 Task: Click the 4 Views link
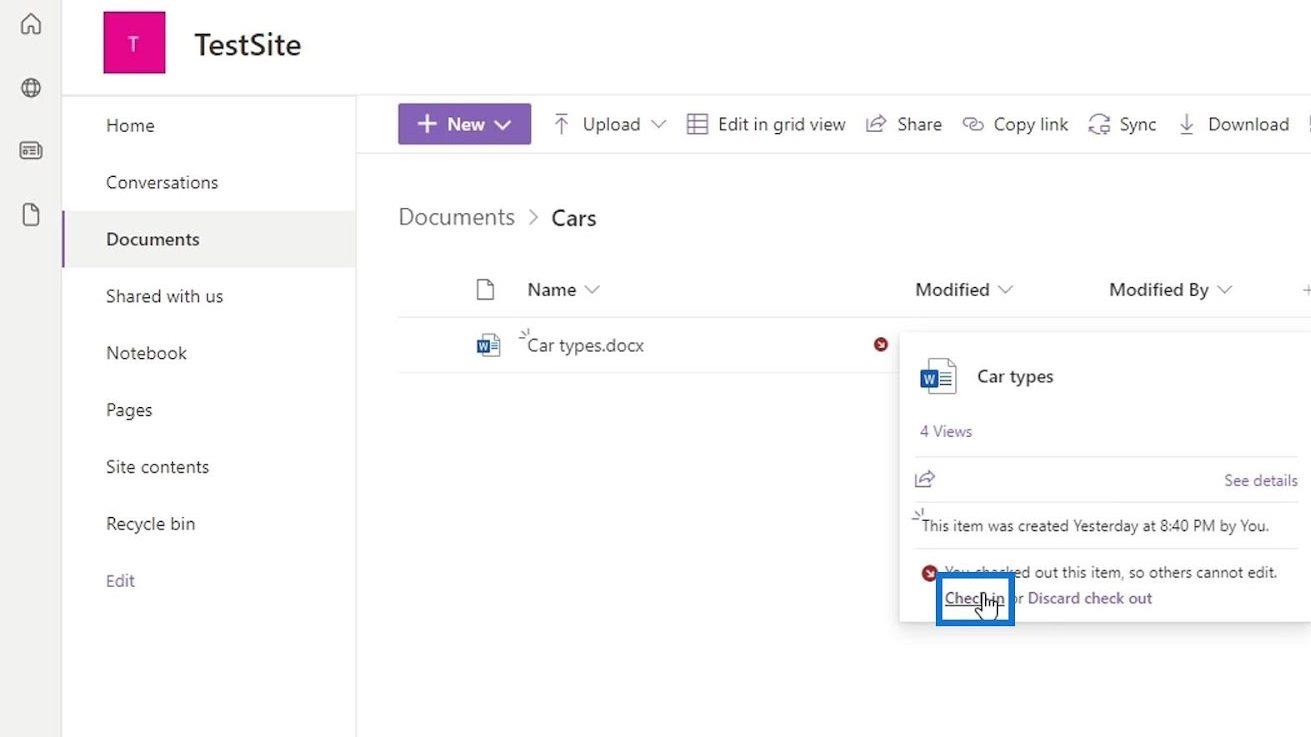(946, 431)
